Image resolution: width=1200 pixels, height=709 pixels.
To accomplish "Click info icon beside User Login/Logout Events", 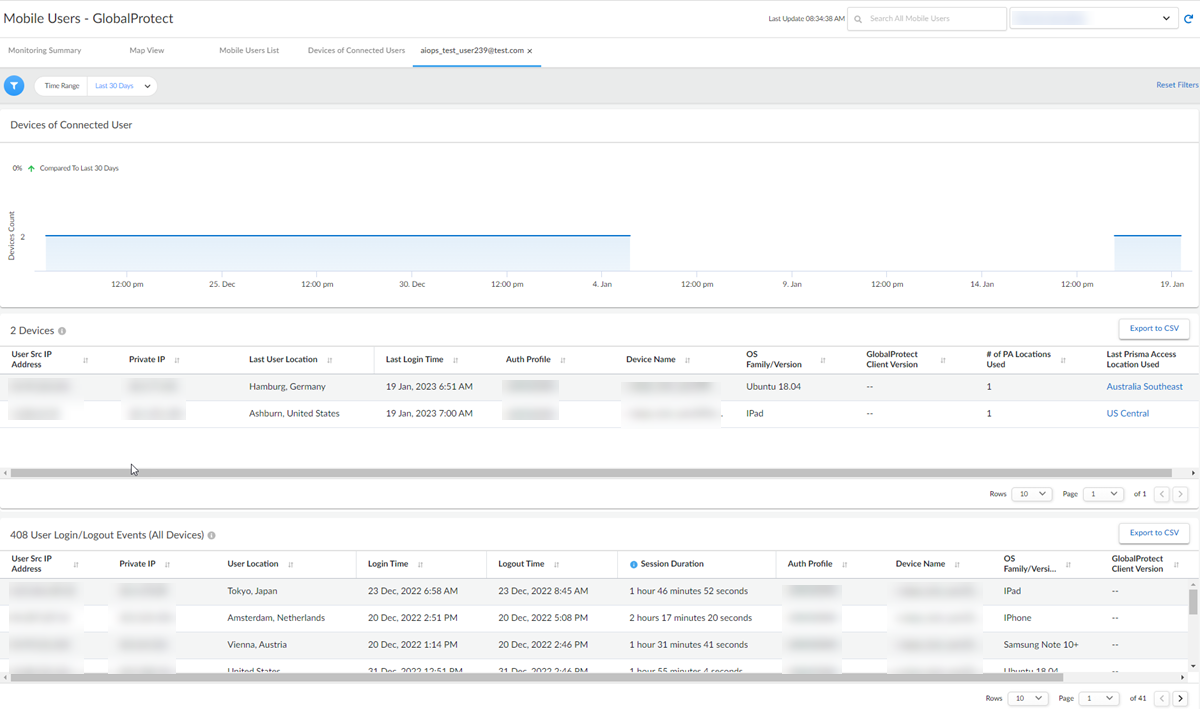I will [x=212, y=536].
